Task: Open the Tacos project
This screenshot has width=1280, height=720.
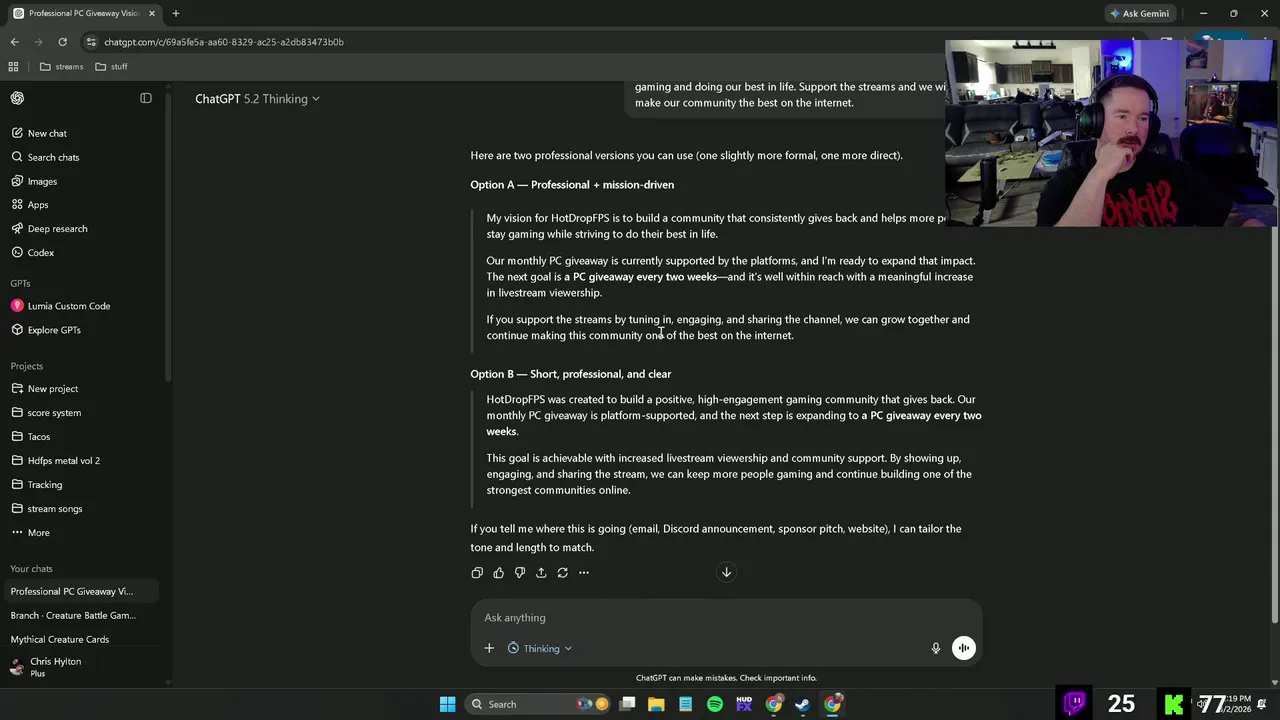Action: [31, 437]
